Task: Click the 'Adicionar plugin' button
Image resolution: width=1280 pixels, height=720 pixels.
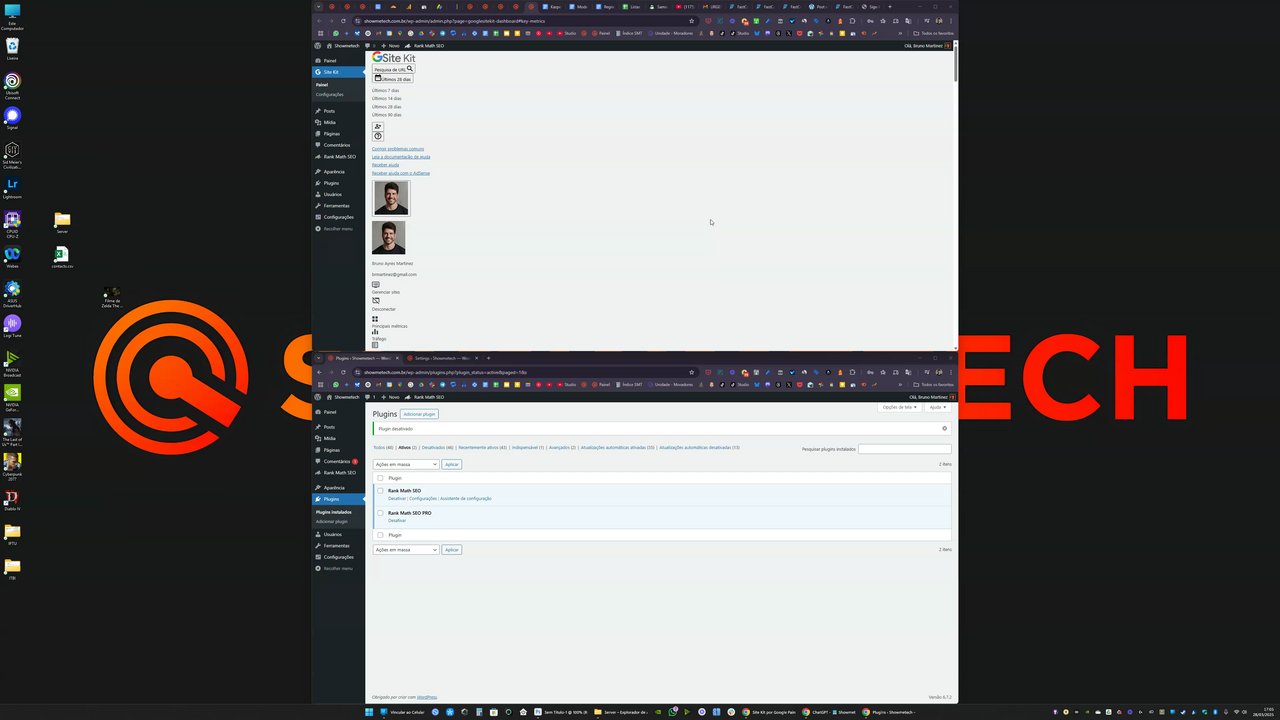Action: click(419, 414)
